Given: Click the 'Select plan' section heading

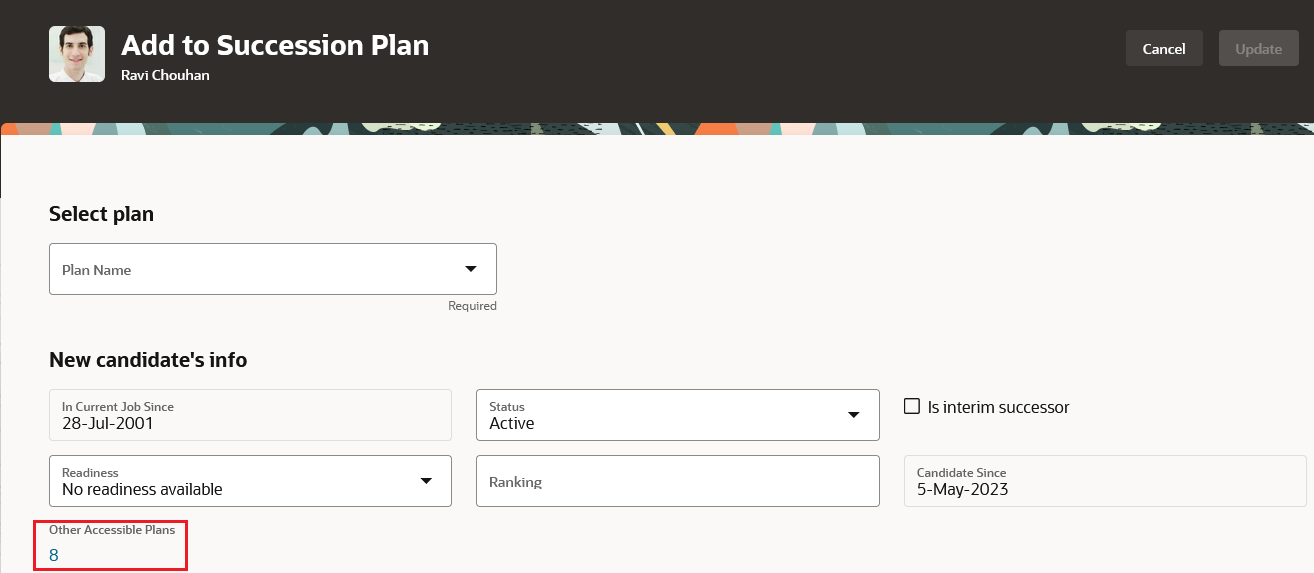Looking at the screenshot, I should tap(101, 214).
